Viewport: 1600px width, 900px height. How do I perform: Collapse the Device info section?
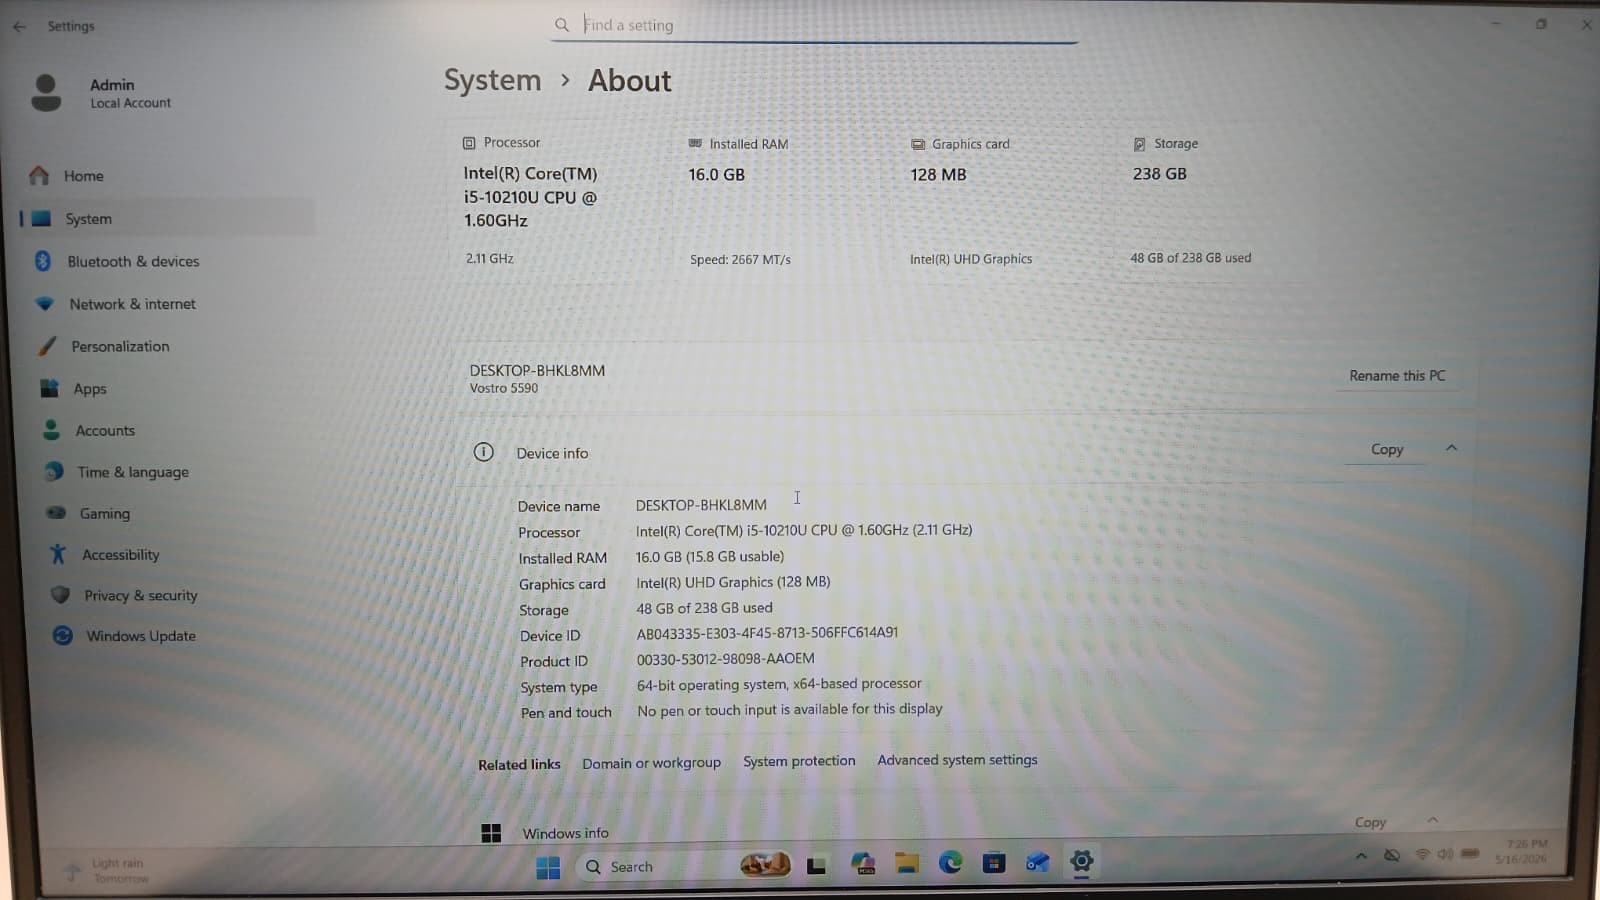click(x=1452, y=448)
